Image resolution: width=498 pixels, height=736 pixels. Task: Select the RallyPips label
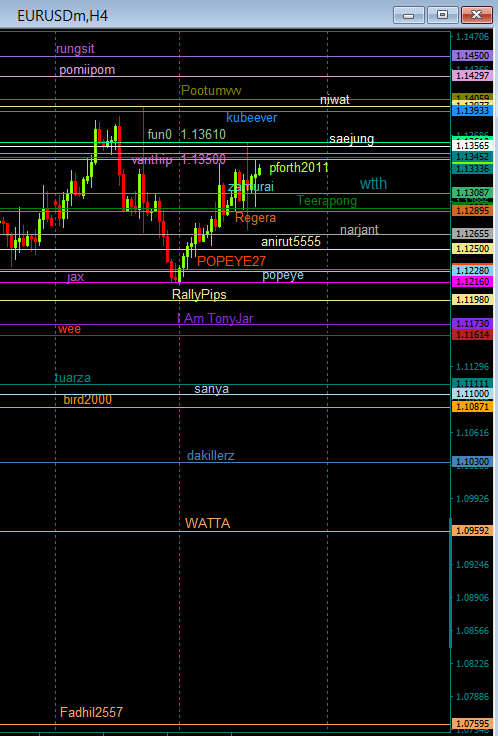pos(199,295)
